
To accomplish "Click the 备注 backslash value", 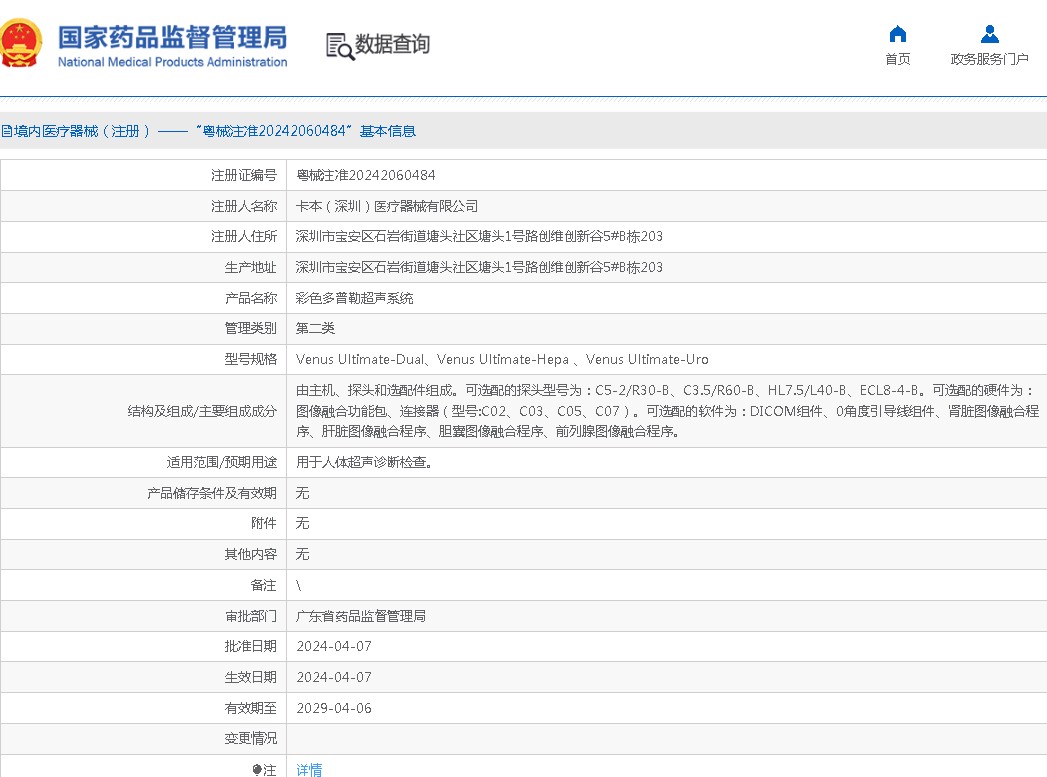I will (298, 585).
